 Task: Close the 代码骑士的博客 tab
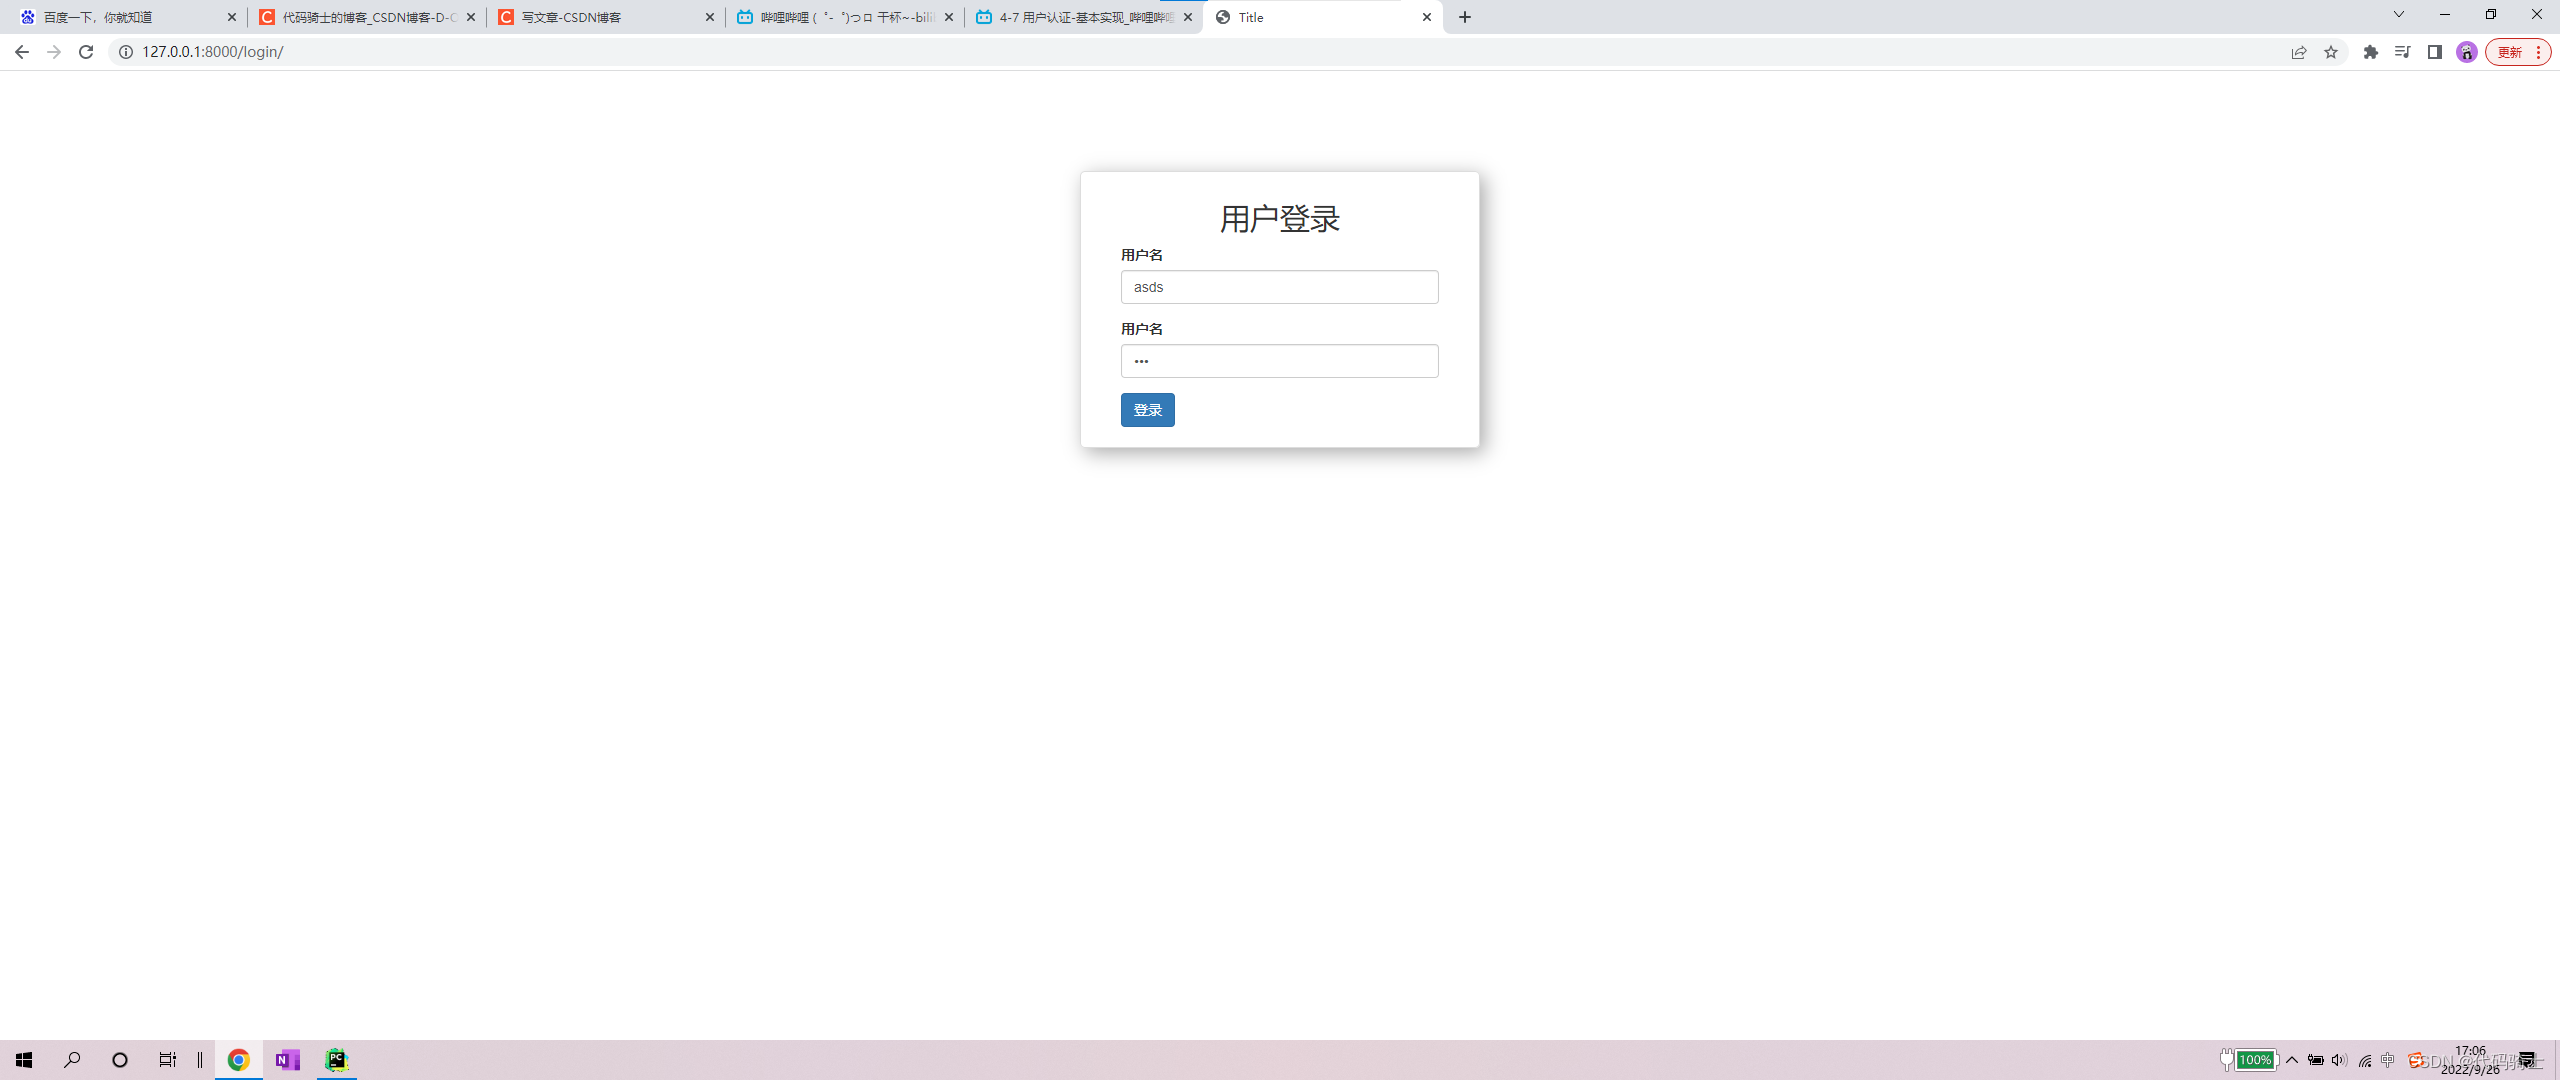471,17
